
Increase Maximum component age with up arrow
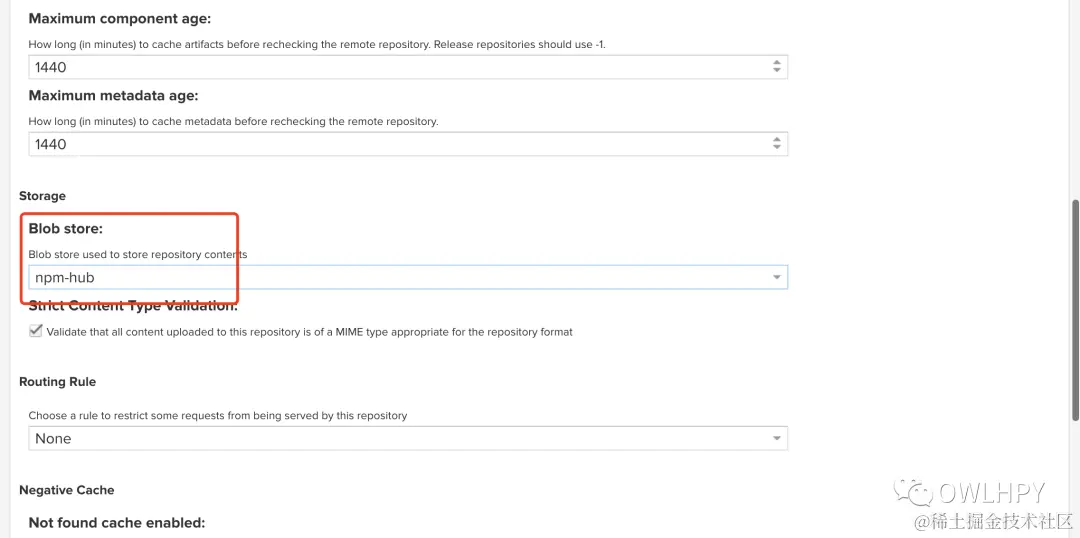777,63
